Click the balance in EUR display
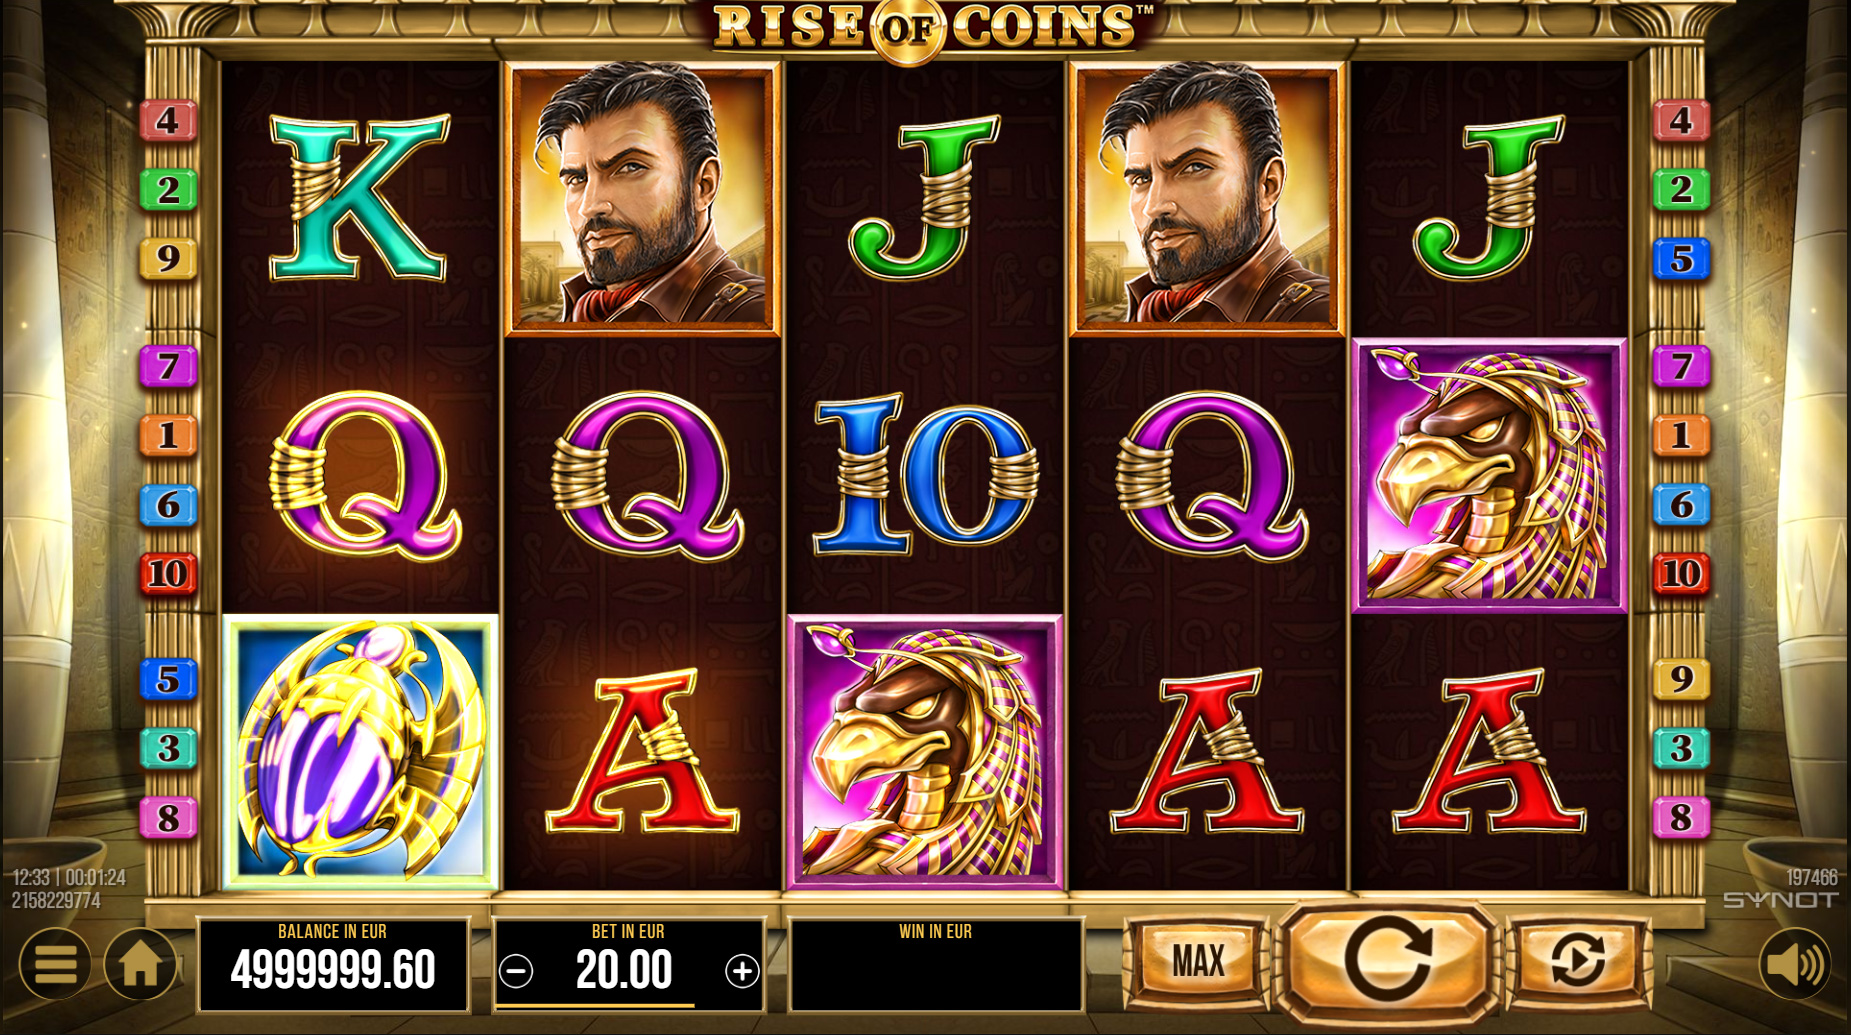This screenshot has height=1035, width=1851. tap(333, 964)
